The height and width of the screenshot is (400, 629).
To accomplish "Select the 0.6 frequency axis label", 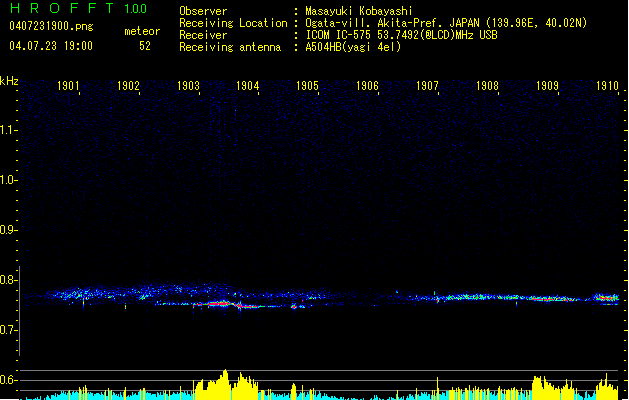I will click(8, 380).
